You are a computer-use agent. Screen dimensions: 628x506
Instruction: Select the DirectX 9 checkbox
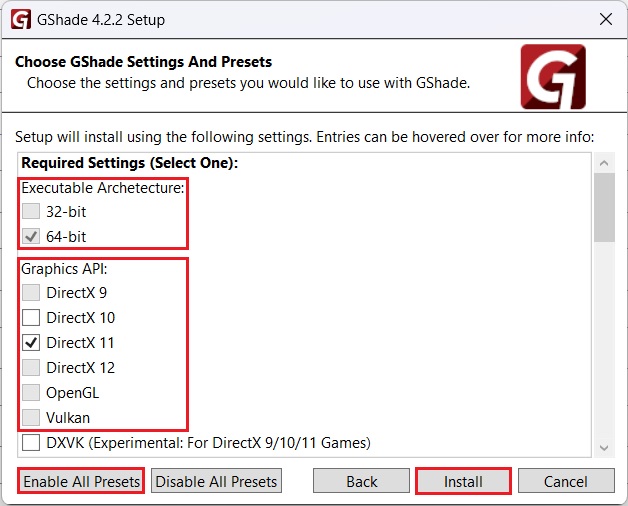click(x=31, y=293)
